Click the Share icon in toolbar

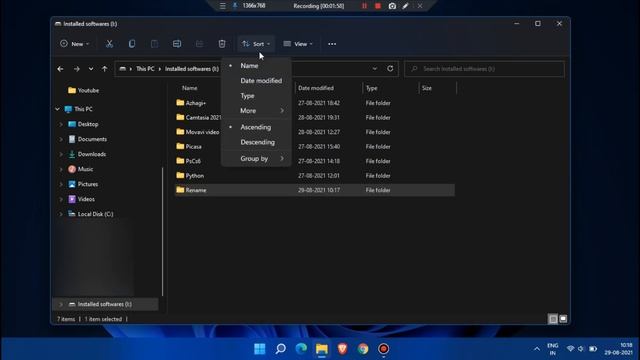pyautogui.click(x=199, y=44)
